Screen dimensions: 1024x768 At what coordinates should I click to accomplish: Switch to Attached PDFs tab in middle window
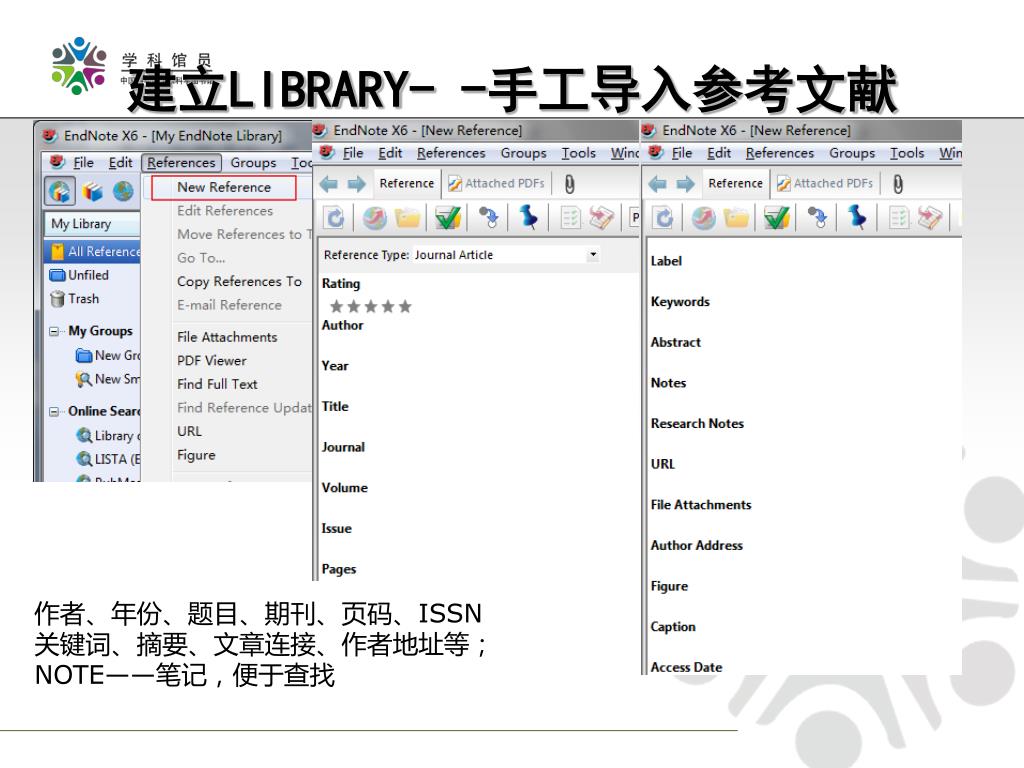tap(496, 184)
